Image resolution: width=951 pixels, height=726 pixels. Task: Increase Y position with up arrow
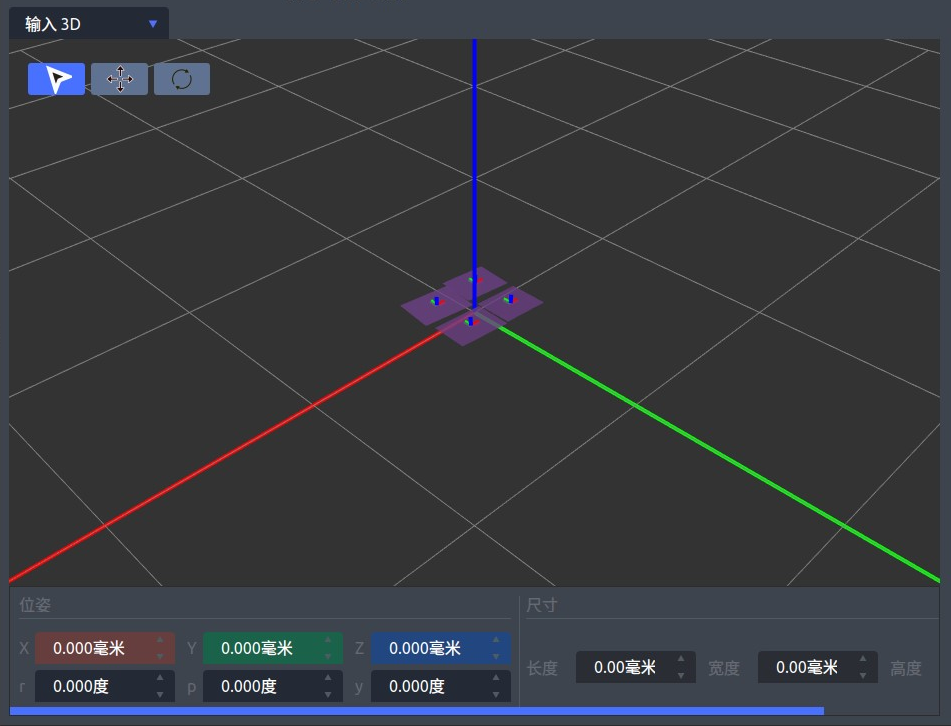[x=328, y=640]
